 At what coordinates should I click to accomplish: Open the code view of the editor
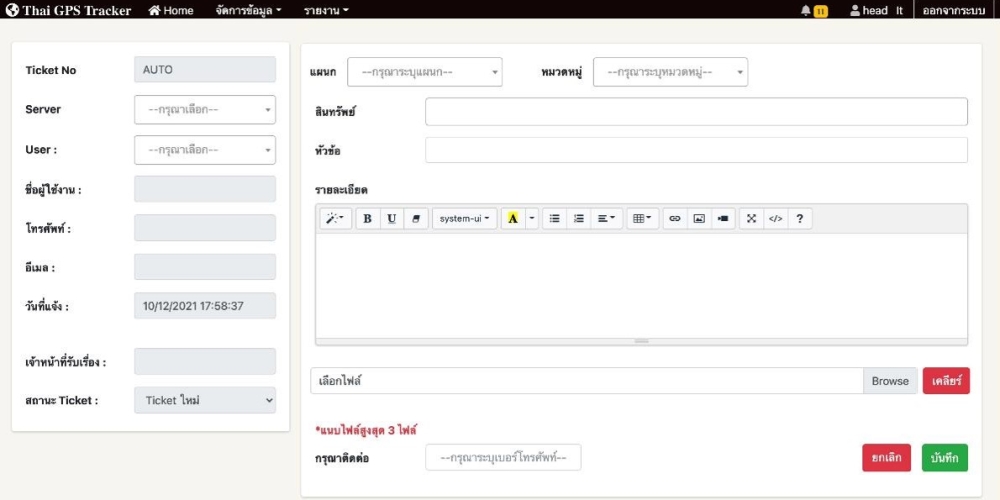(x=775, y=218)
